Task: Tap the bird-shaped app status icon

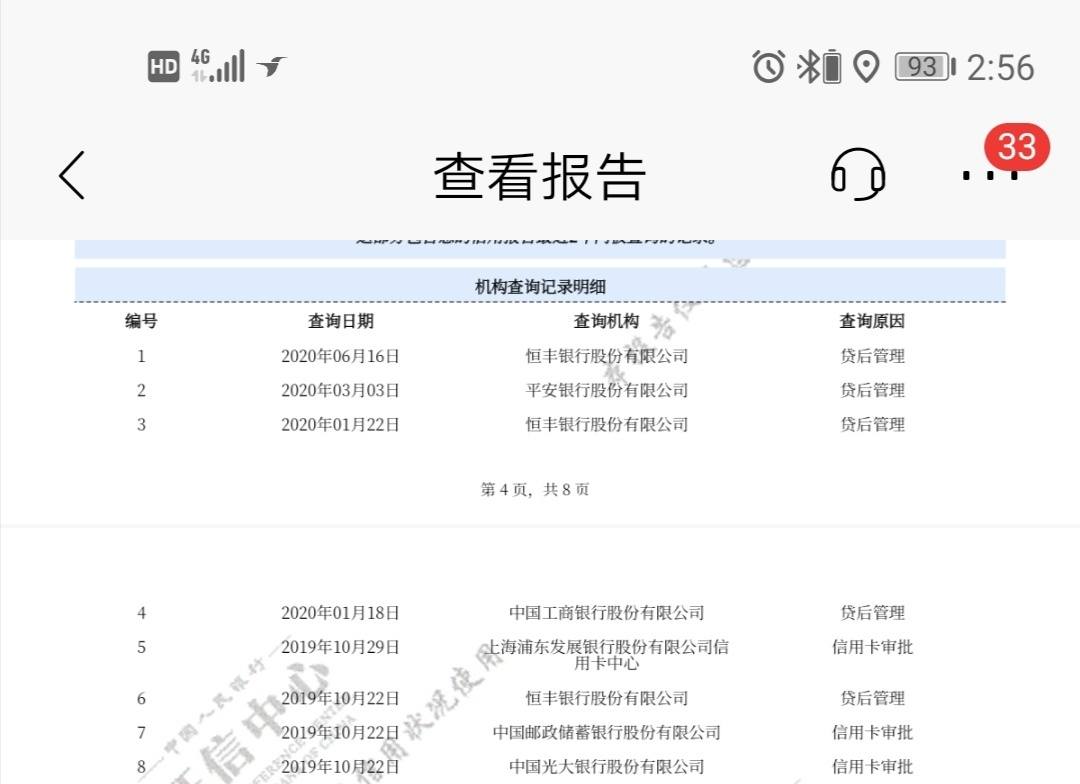Action: pos(271,66)
